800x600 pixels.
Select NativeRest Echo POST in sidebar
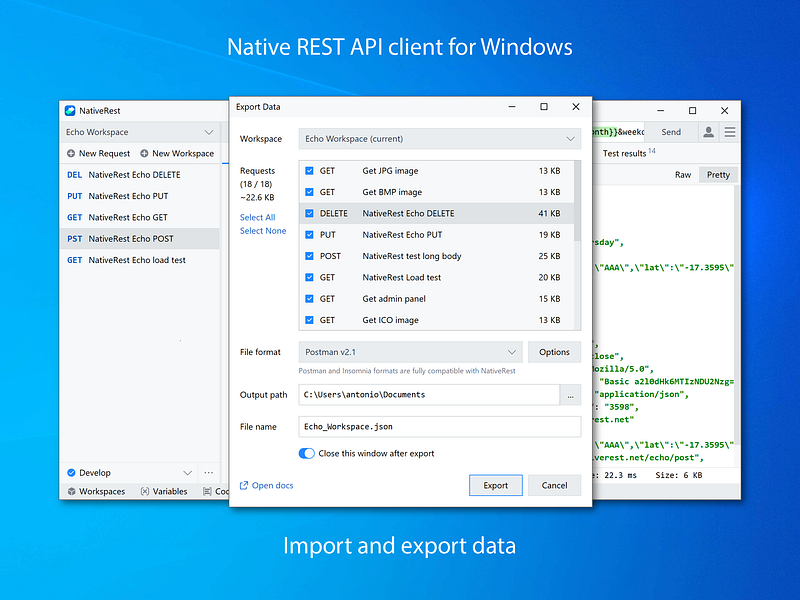[140, 239]
